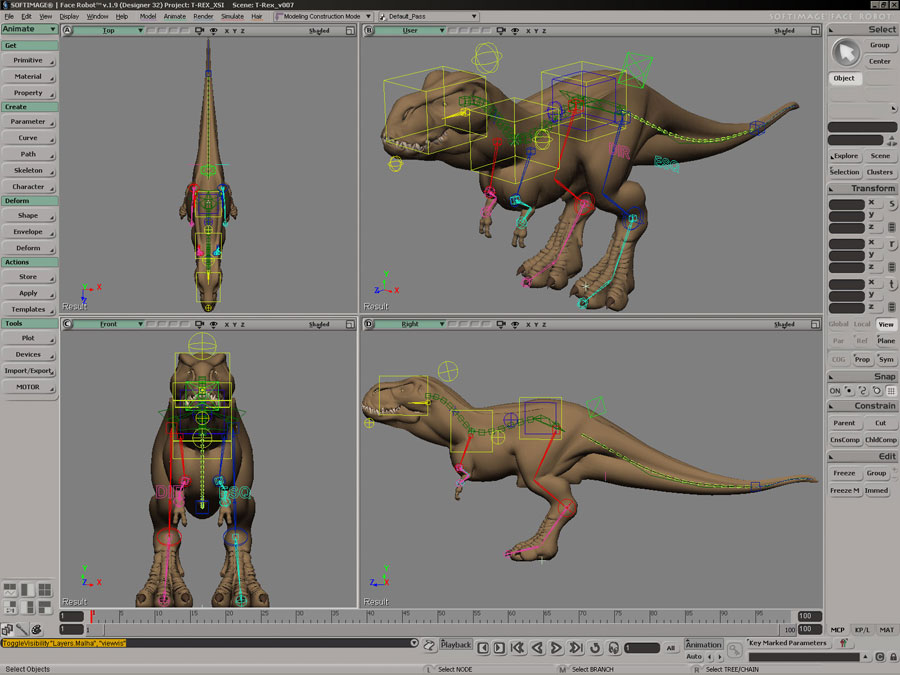Toggle the playback loop icon
900x675 pixels.
[x=595, y=648]
